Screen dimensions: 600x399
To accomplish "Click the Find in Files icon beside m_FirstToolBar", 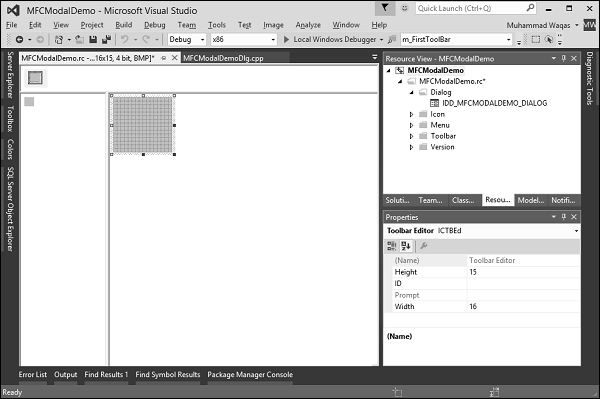I will click(392, 39).
